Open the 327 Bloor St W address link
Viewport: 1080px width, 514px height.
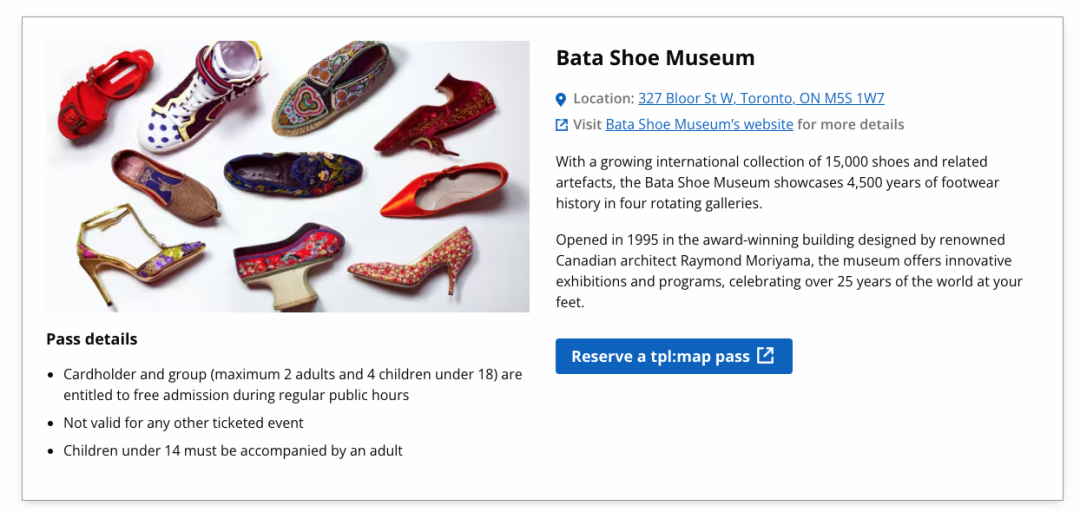click(761, 99)
